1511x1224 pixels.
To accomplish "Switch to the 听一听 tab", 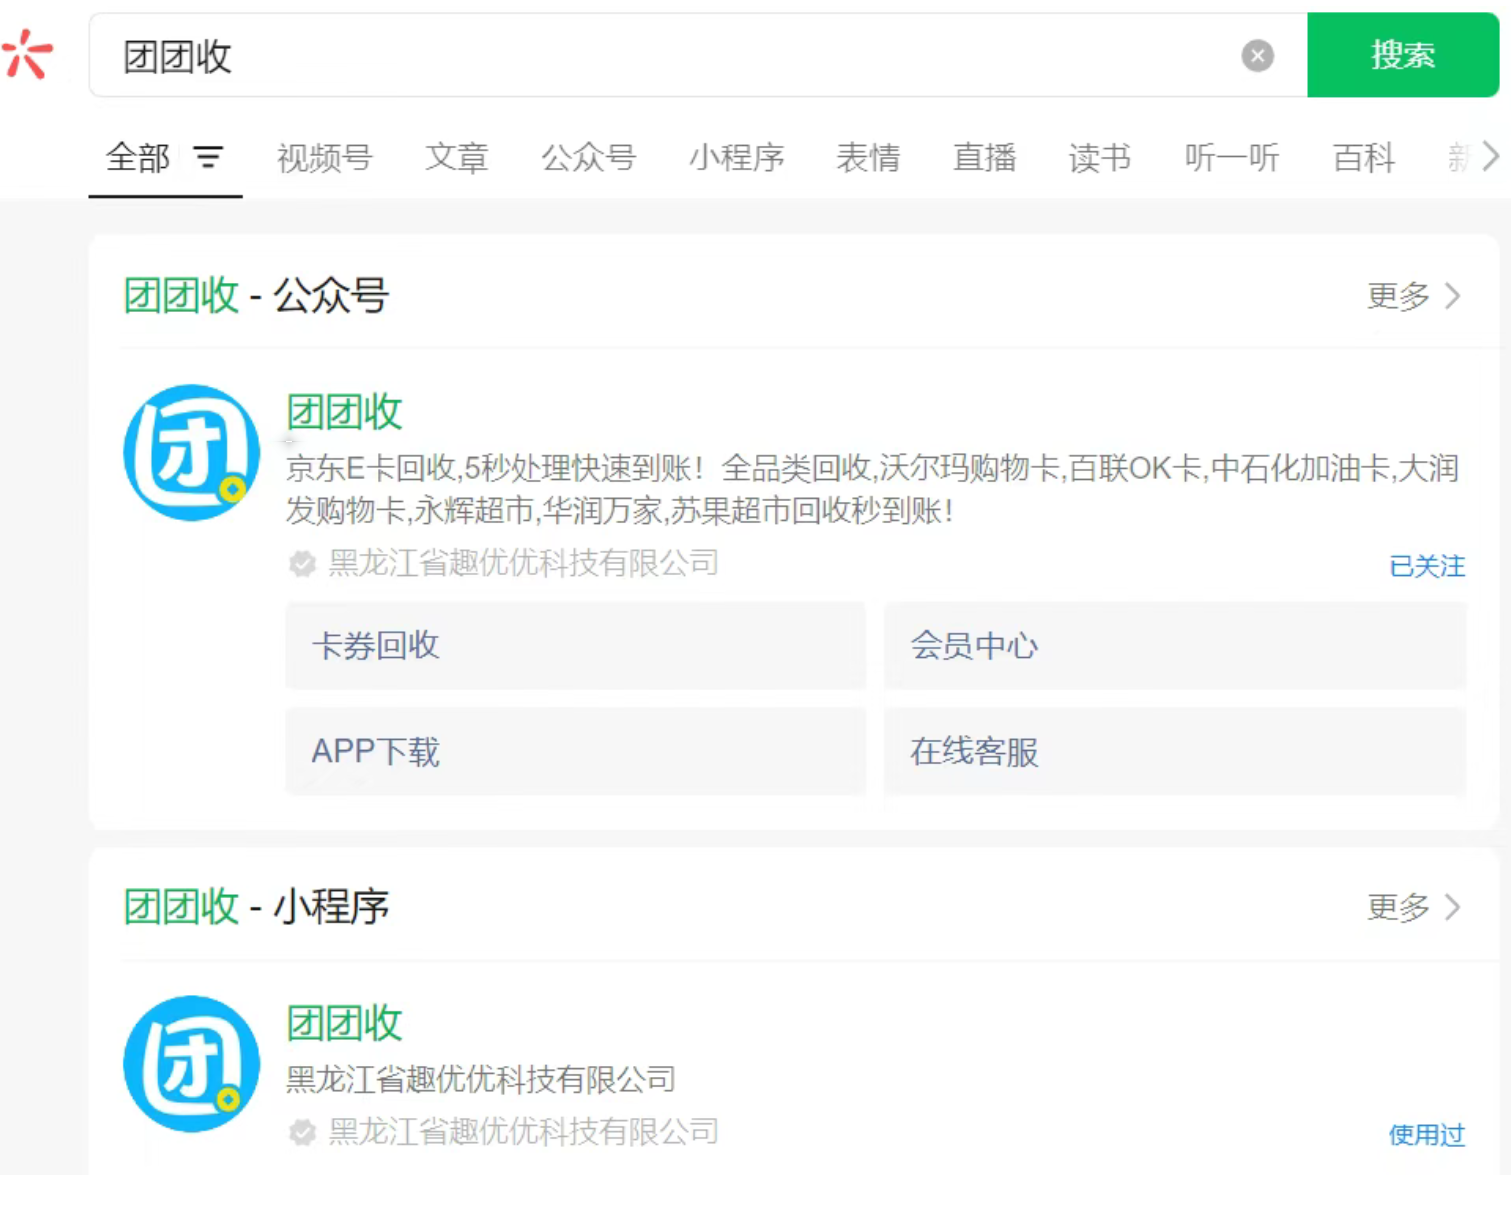I will pyautogui.click(x=1232, y=158).
